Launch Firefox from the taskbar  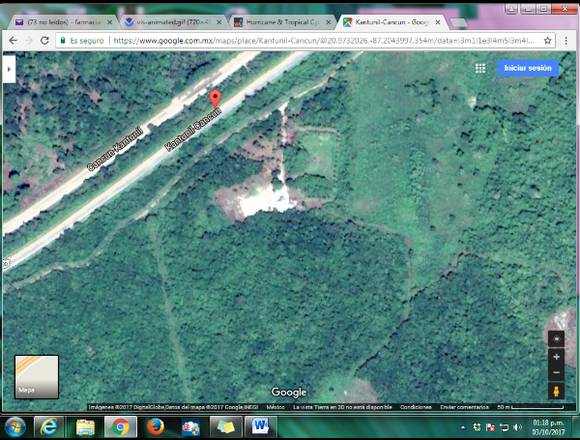[156, 427]
